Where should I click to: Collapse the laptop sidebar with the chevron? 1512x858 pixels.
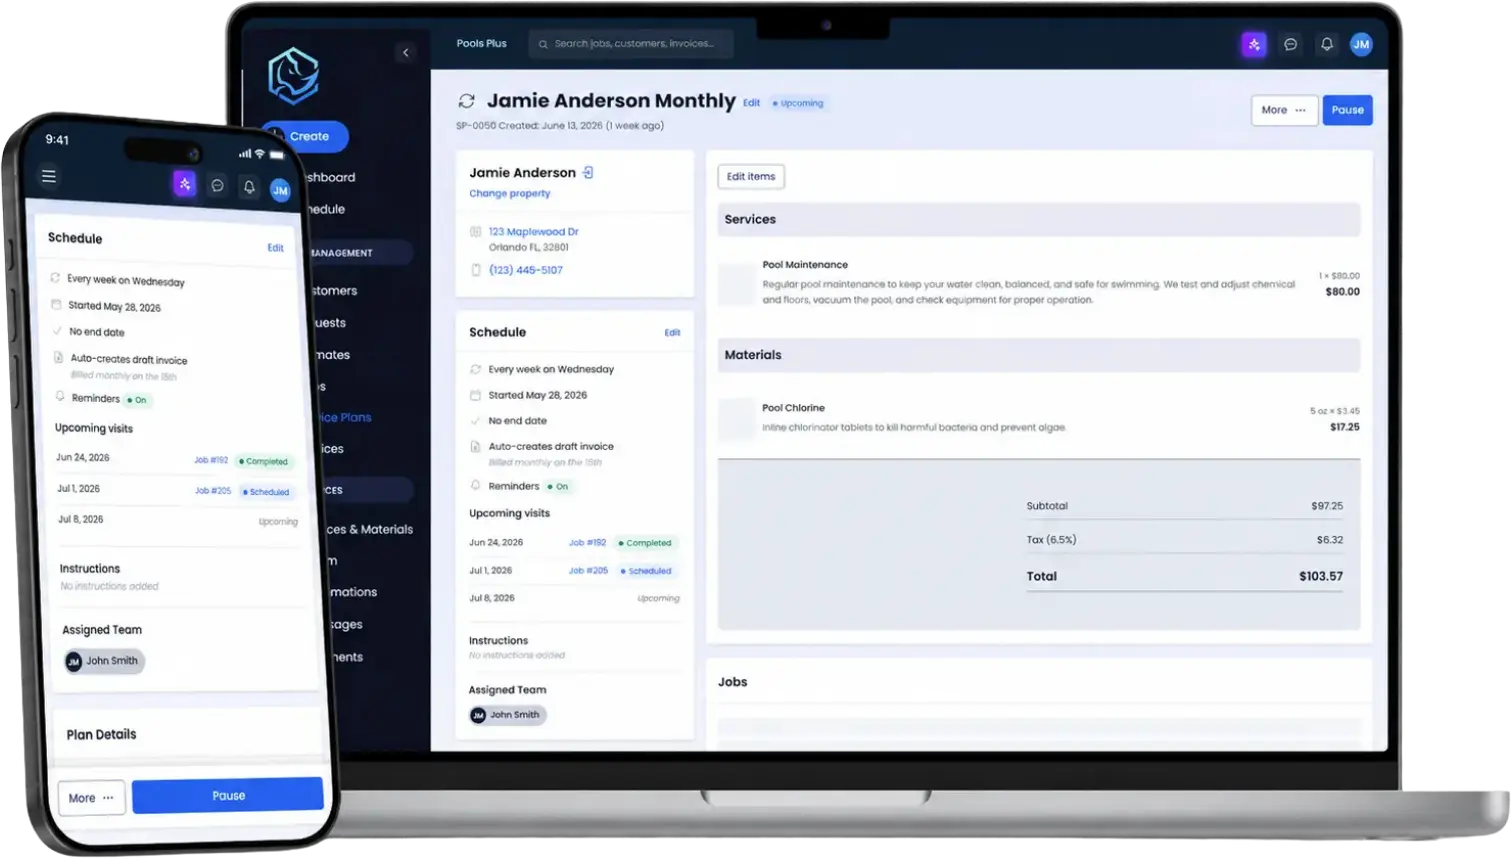point(405,53)
